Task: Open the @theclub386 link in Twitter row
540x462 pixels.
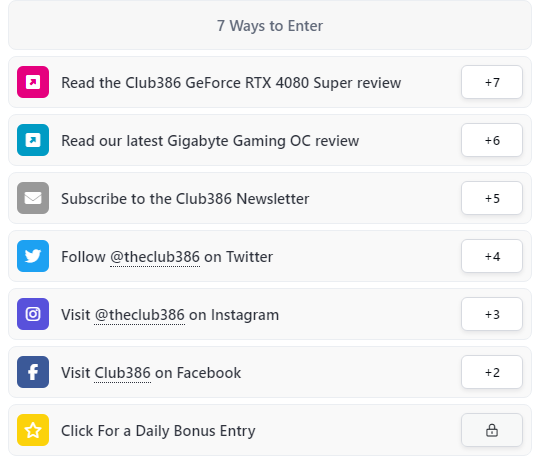Action: point(155,257)
